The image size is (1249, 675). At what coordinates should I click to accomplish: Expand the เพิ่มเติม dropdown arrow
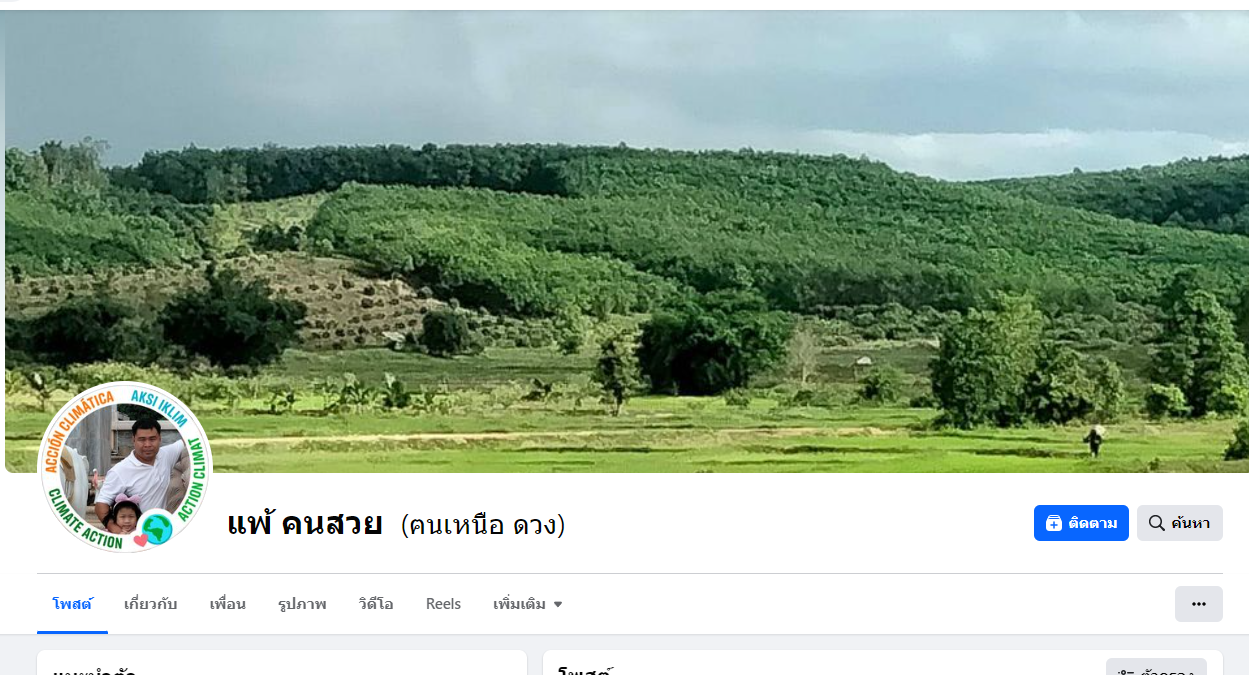point(558,604)
